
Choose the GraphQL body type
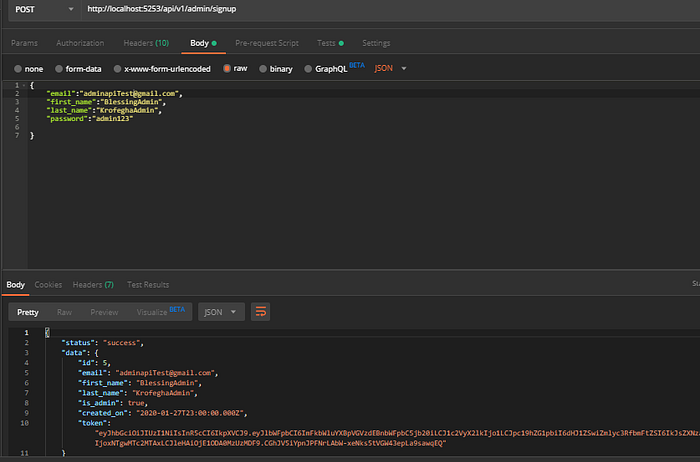pyautogui.click(x=308, y=69)
